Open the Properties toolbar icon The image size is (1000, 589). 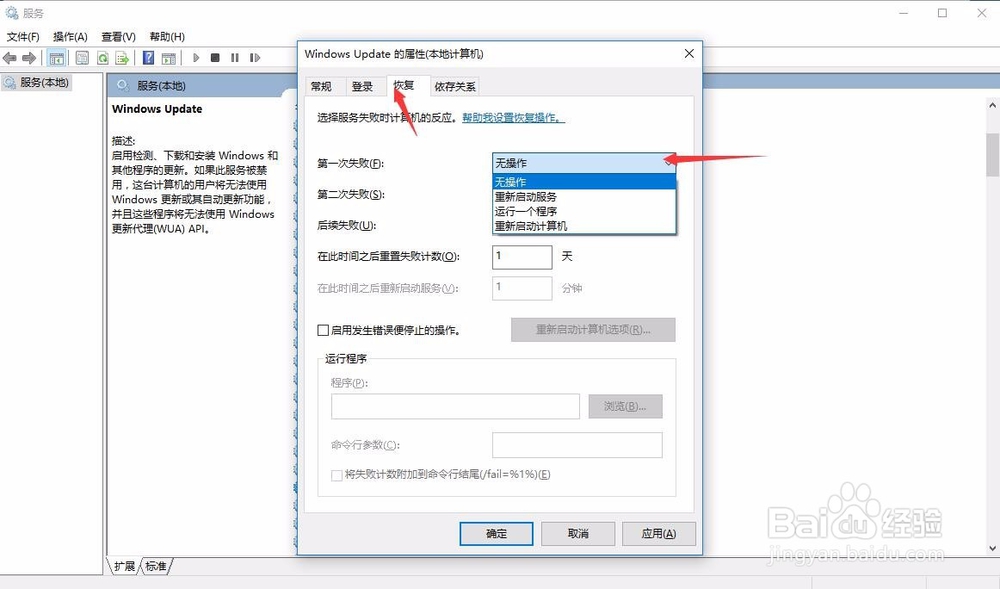82,58
